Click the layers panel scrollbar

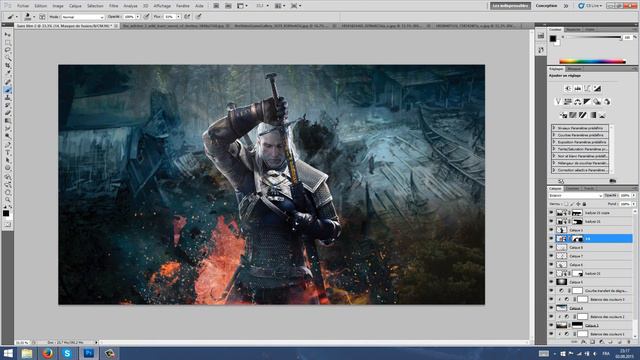pos(635,273)
